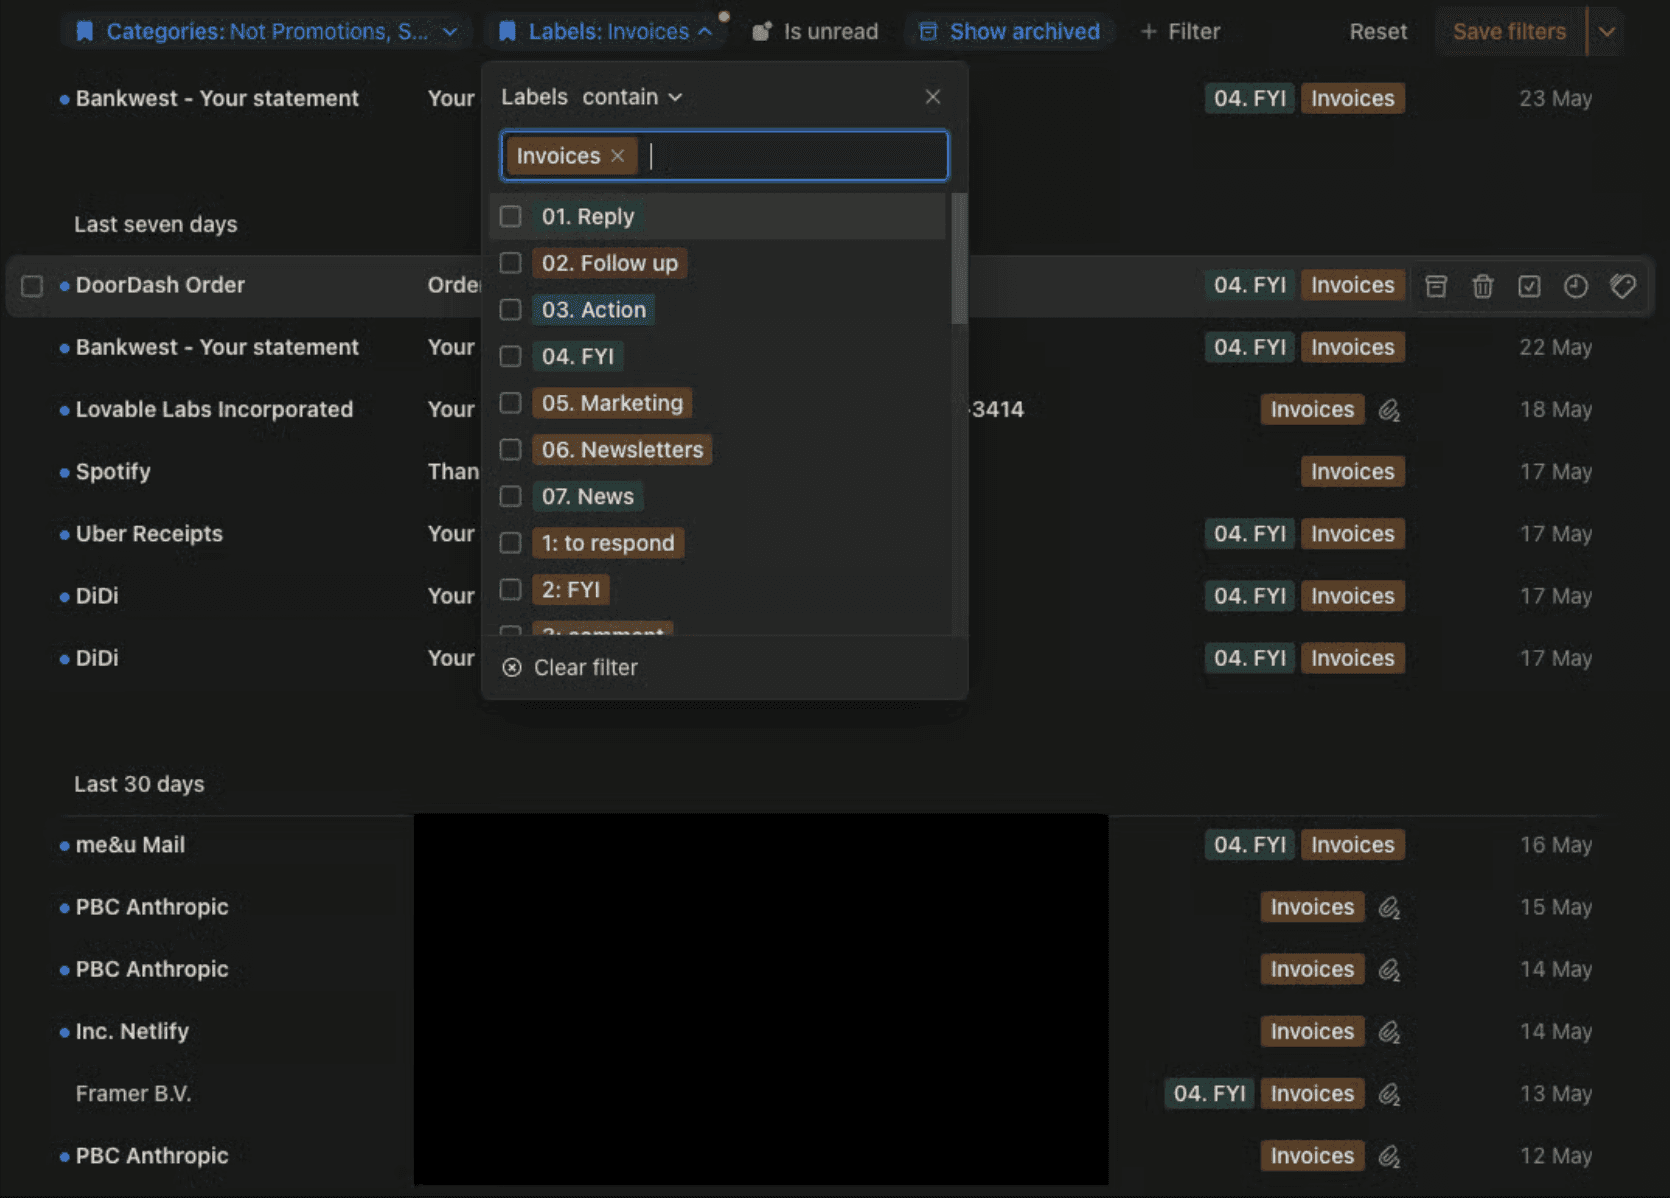Open the Save filters dropdown arrow

coord(1606,32)
